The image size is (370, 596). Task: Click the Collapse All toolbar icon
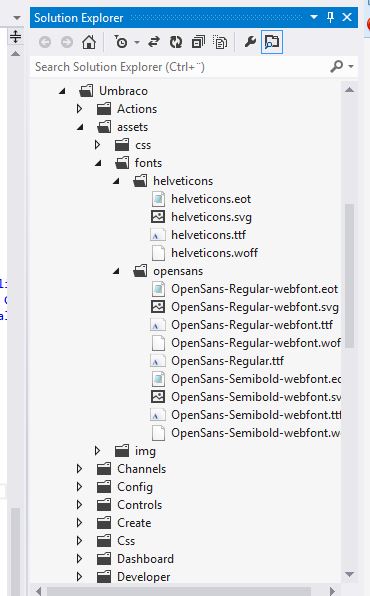pyautogui.click(x=198, y=42)
